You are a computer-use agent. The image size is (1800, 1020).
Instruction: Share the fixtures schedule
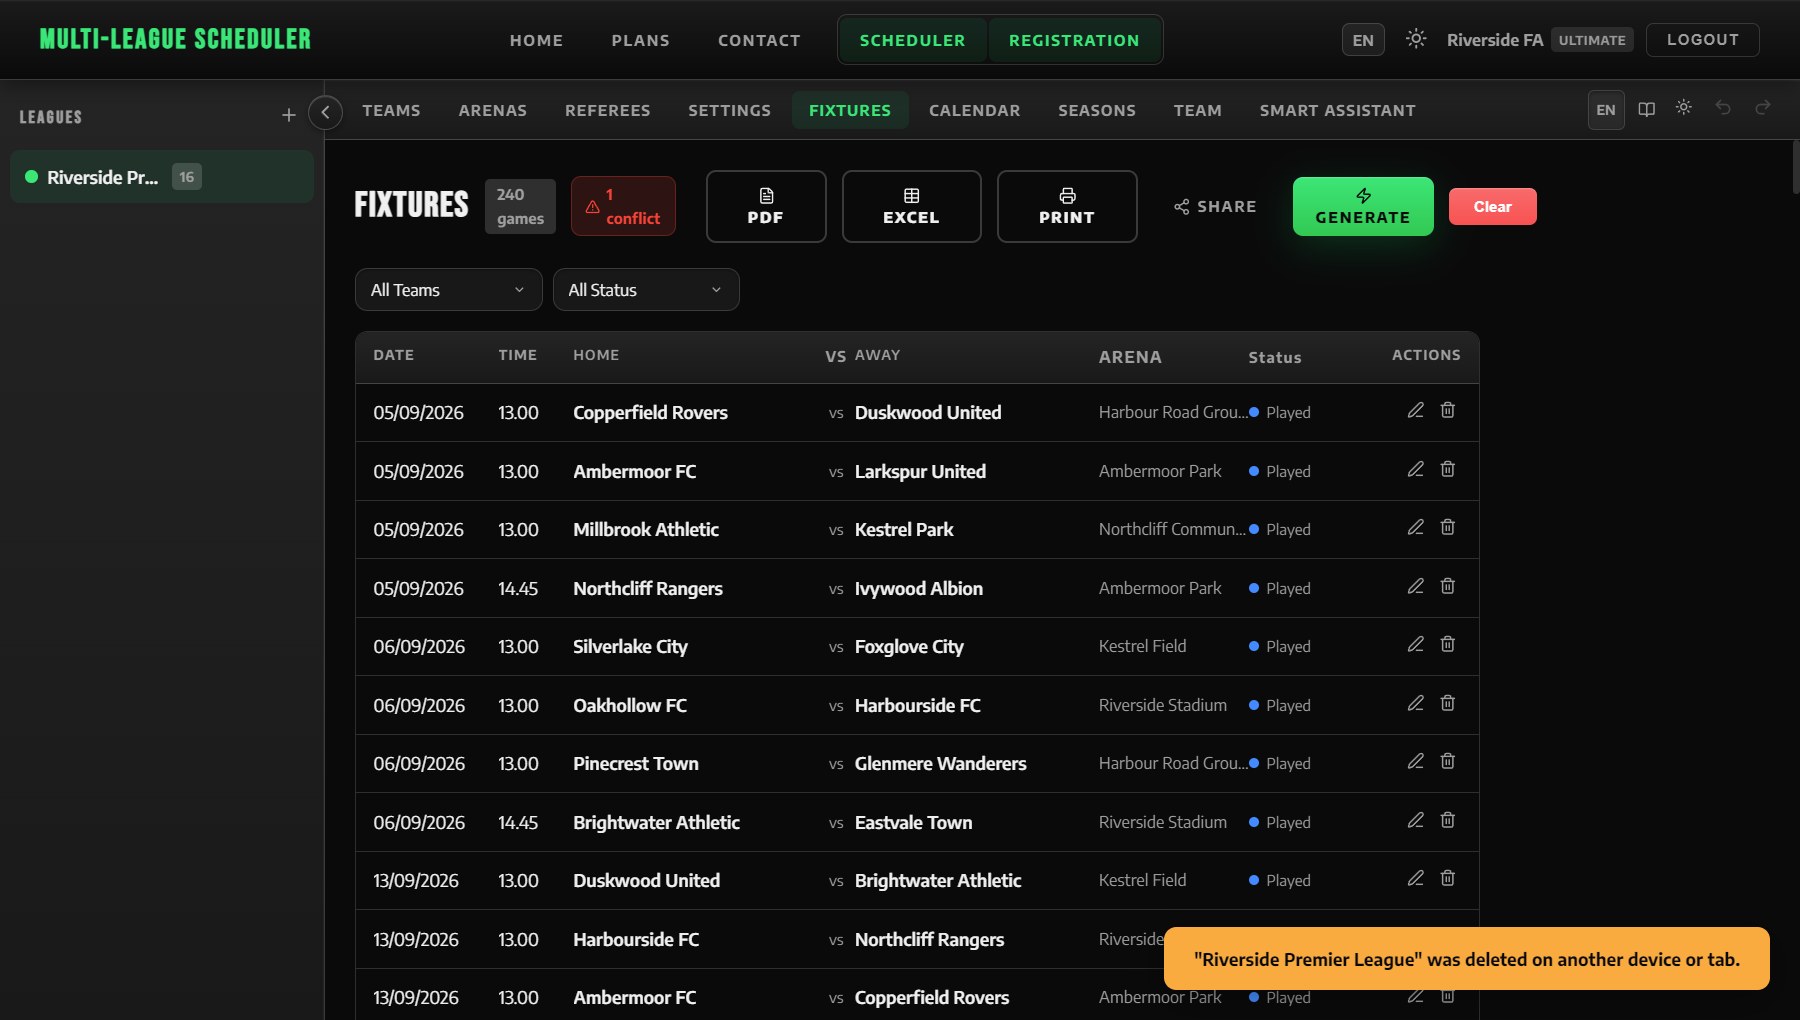click(1215, 206)
